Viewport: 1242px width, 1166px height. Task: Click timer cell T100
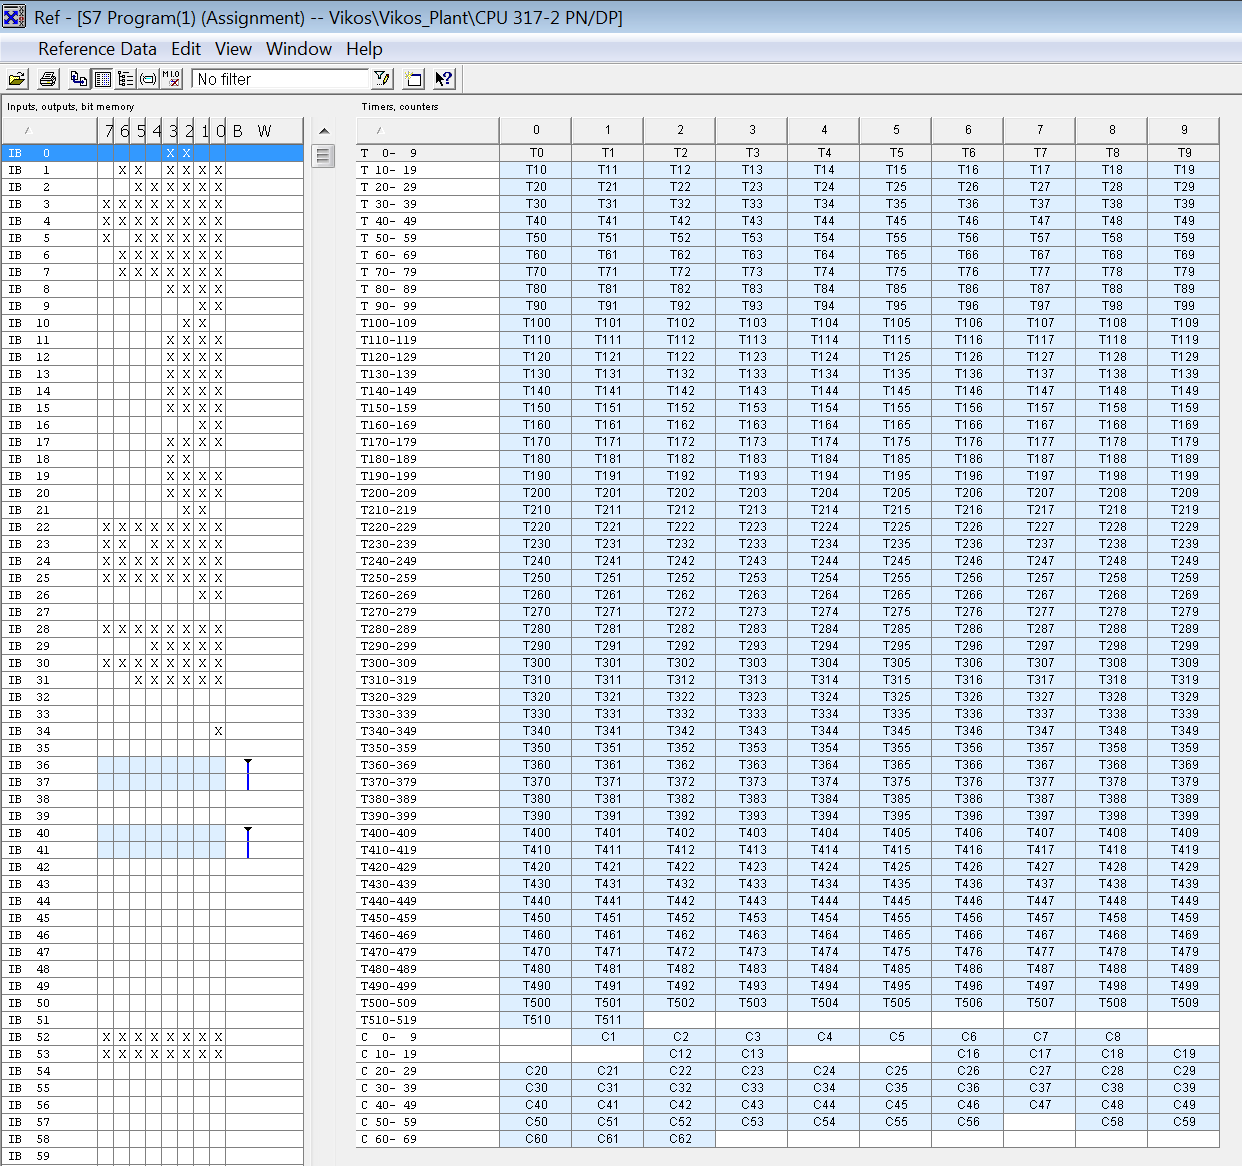(536, 323)
